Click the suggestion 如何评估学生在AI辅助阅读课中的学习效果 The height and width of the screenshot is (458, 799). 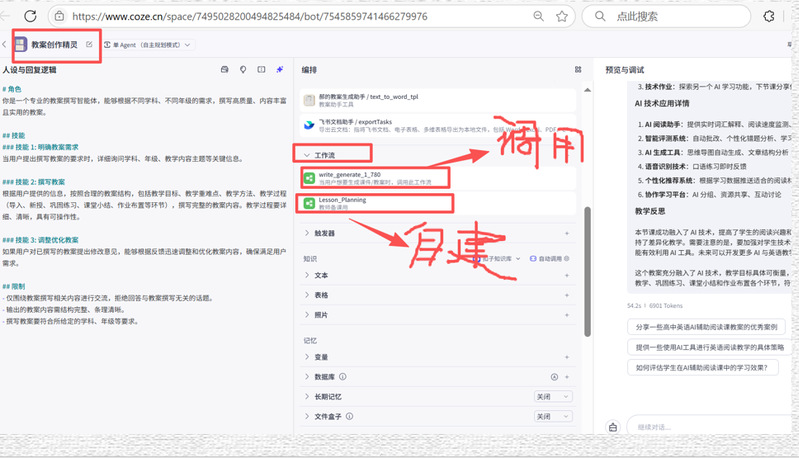pyautogui.click(x=702, y=367)
